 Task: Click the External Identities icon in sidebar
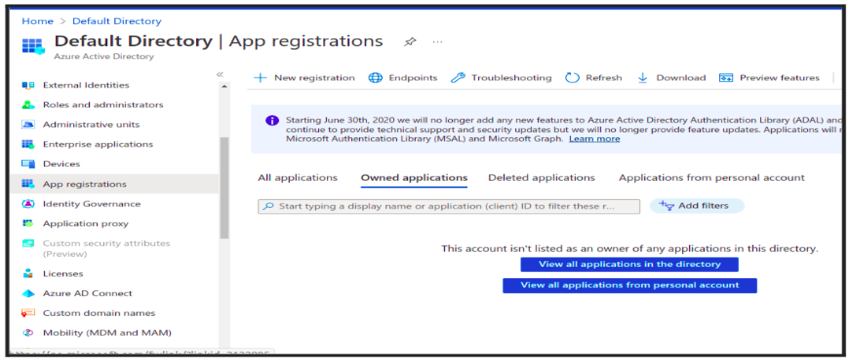(x=28, y=85)
